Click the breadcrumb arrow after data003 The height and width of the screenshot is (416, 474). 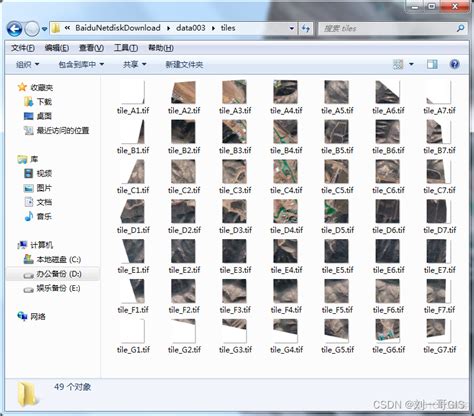click(213, 28)
